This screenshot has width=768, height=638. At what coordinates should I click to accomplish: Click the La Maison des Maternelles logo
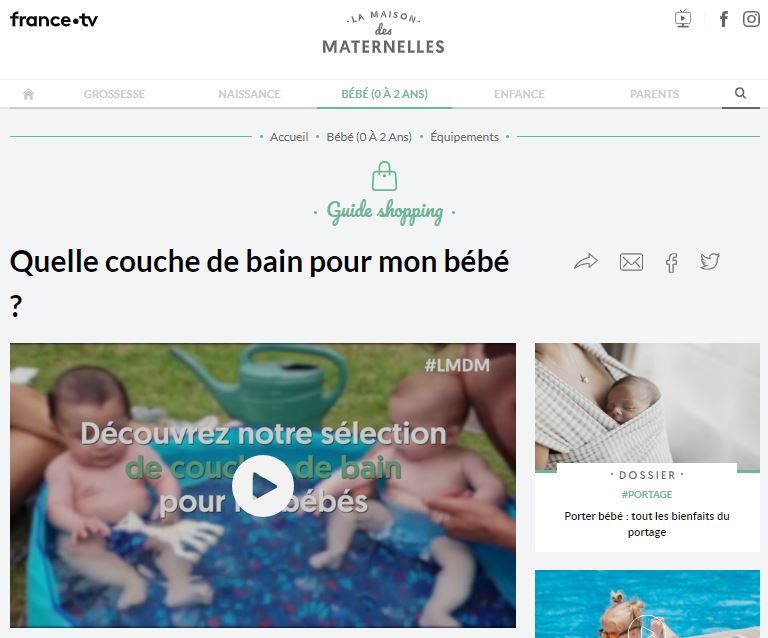point(384,33)
